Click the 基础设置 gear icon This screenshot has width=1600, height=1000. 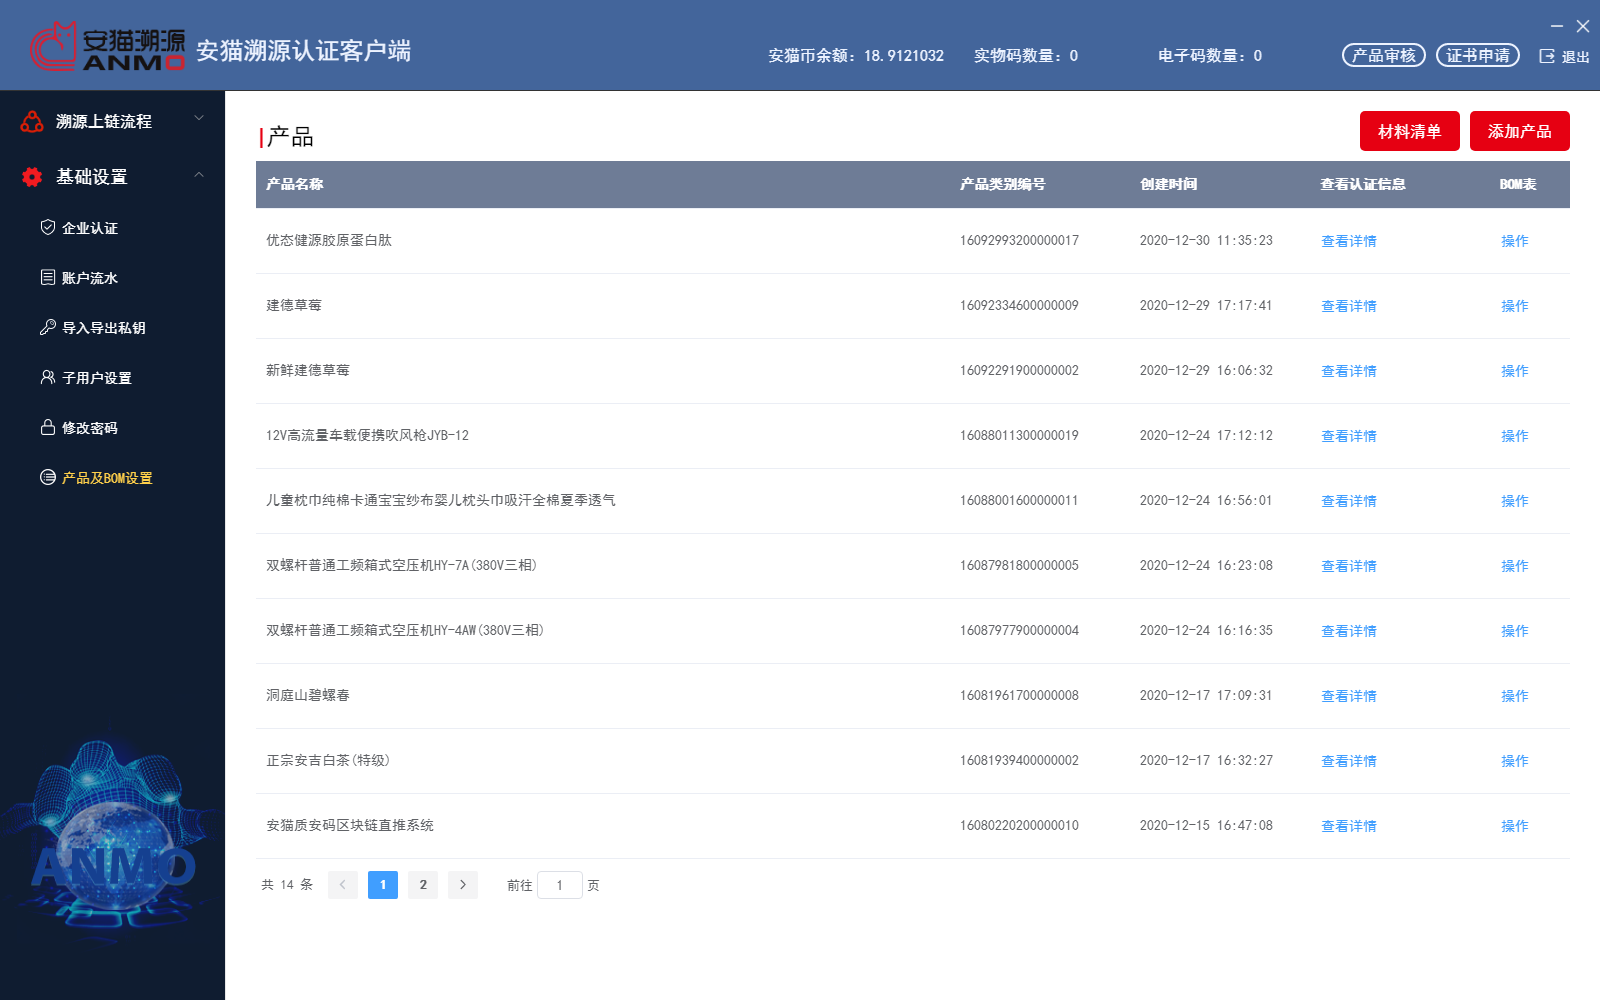pyautogui.click(x=32, y=177)
